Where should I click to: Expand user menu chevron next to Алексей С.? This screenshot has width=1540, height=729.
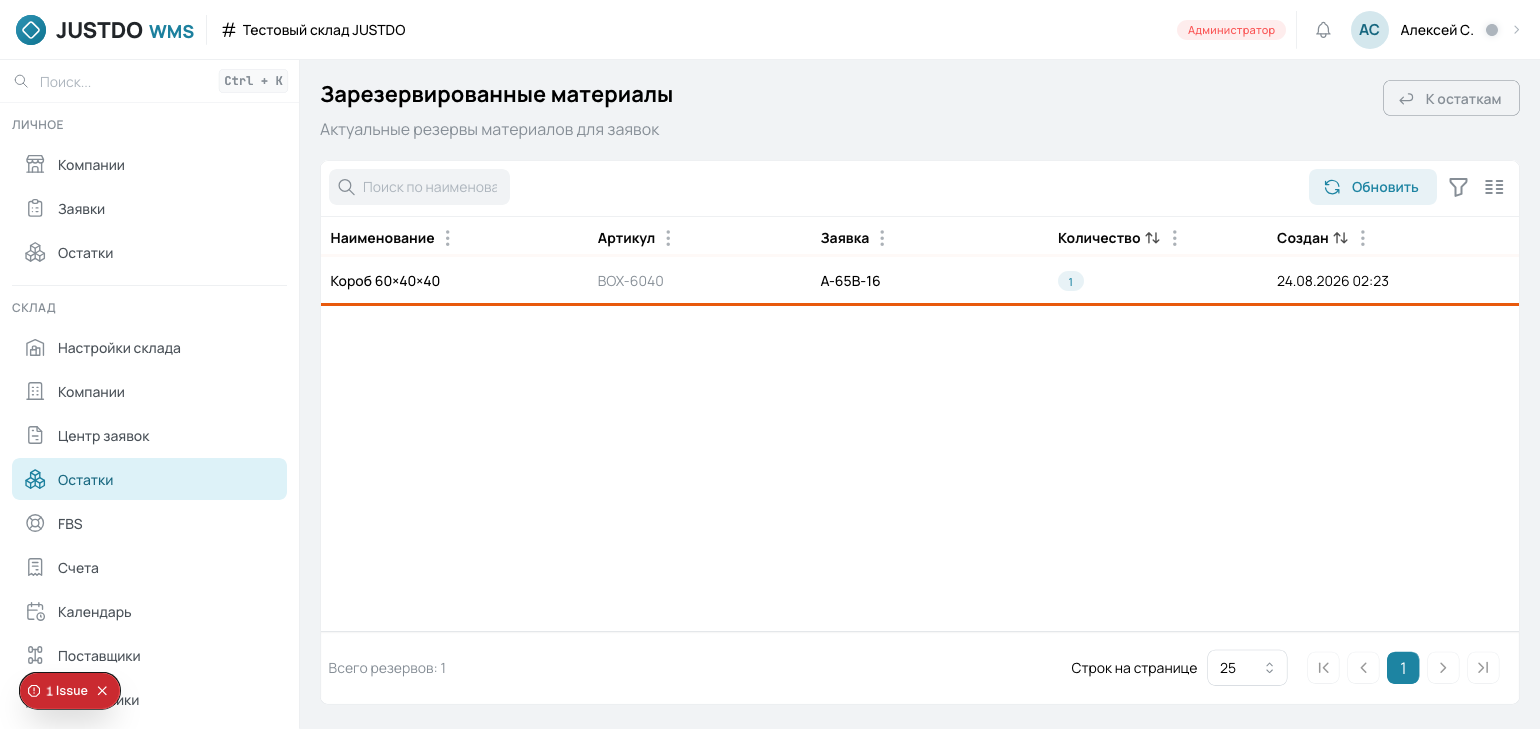pyautogui.click(x=1516, y=30)
